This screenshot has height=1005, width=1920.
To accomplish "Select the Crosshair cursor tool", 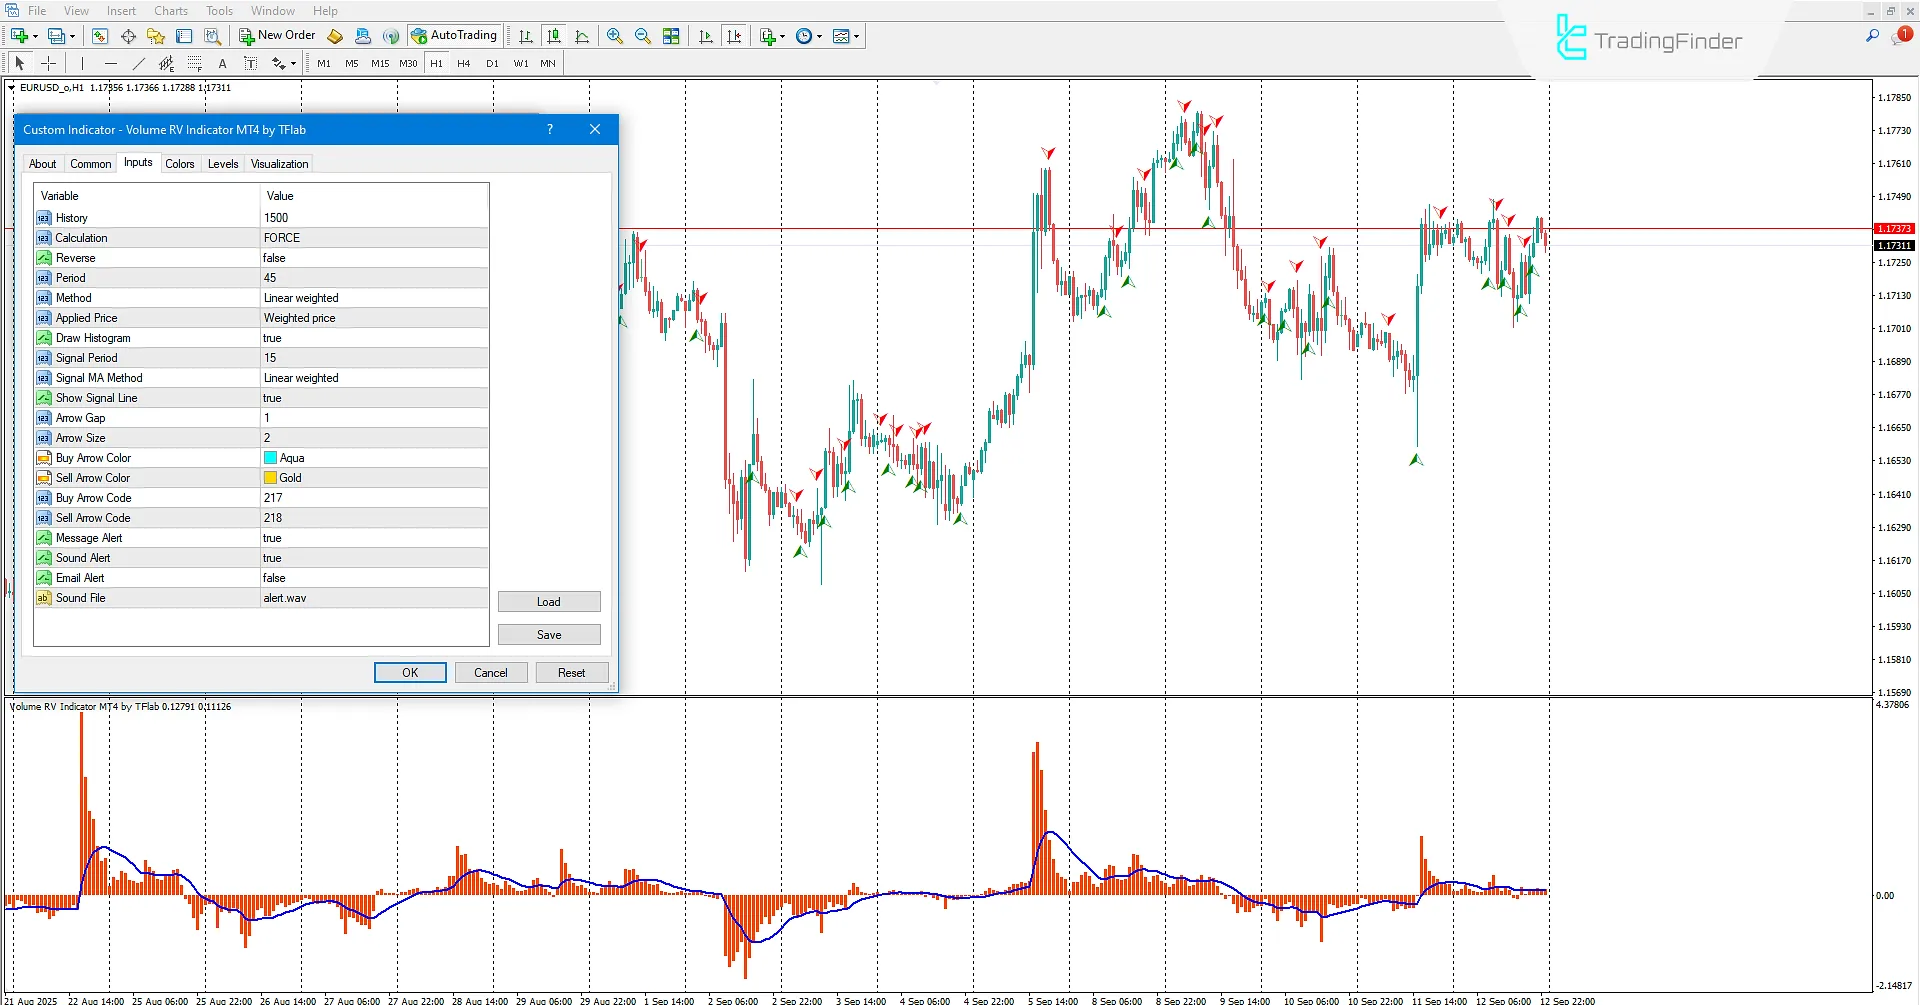I will pos(48,63).
